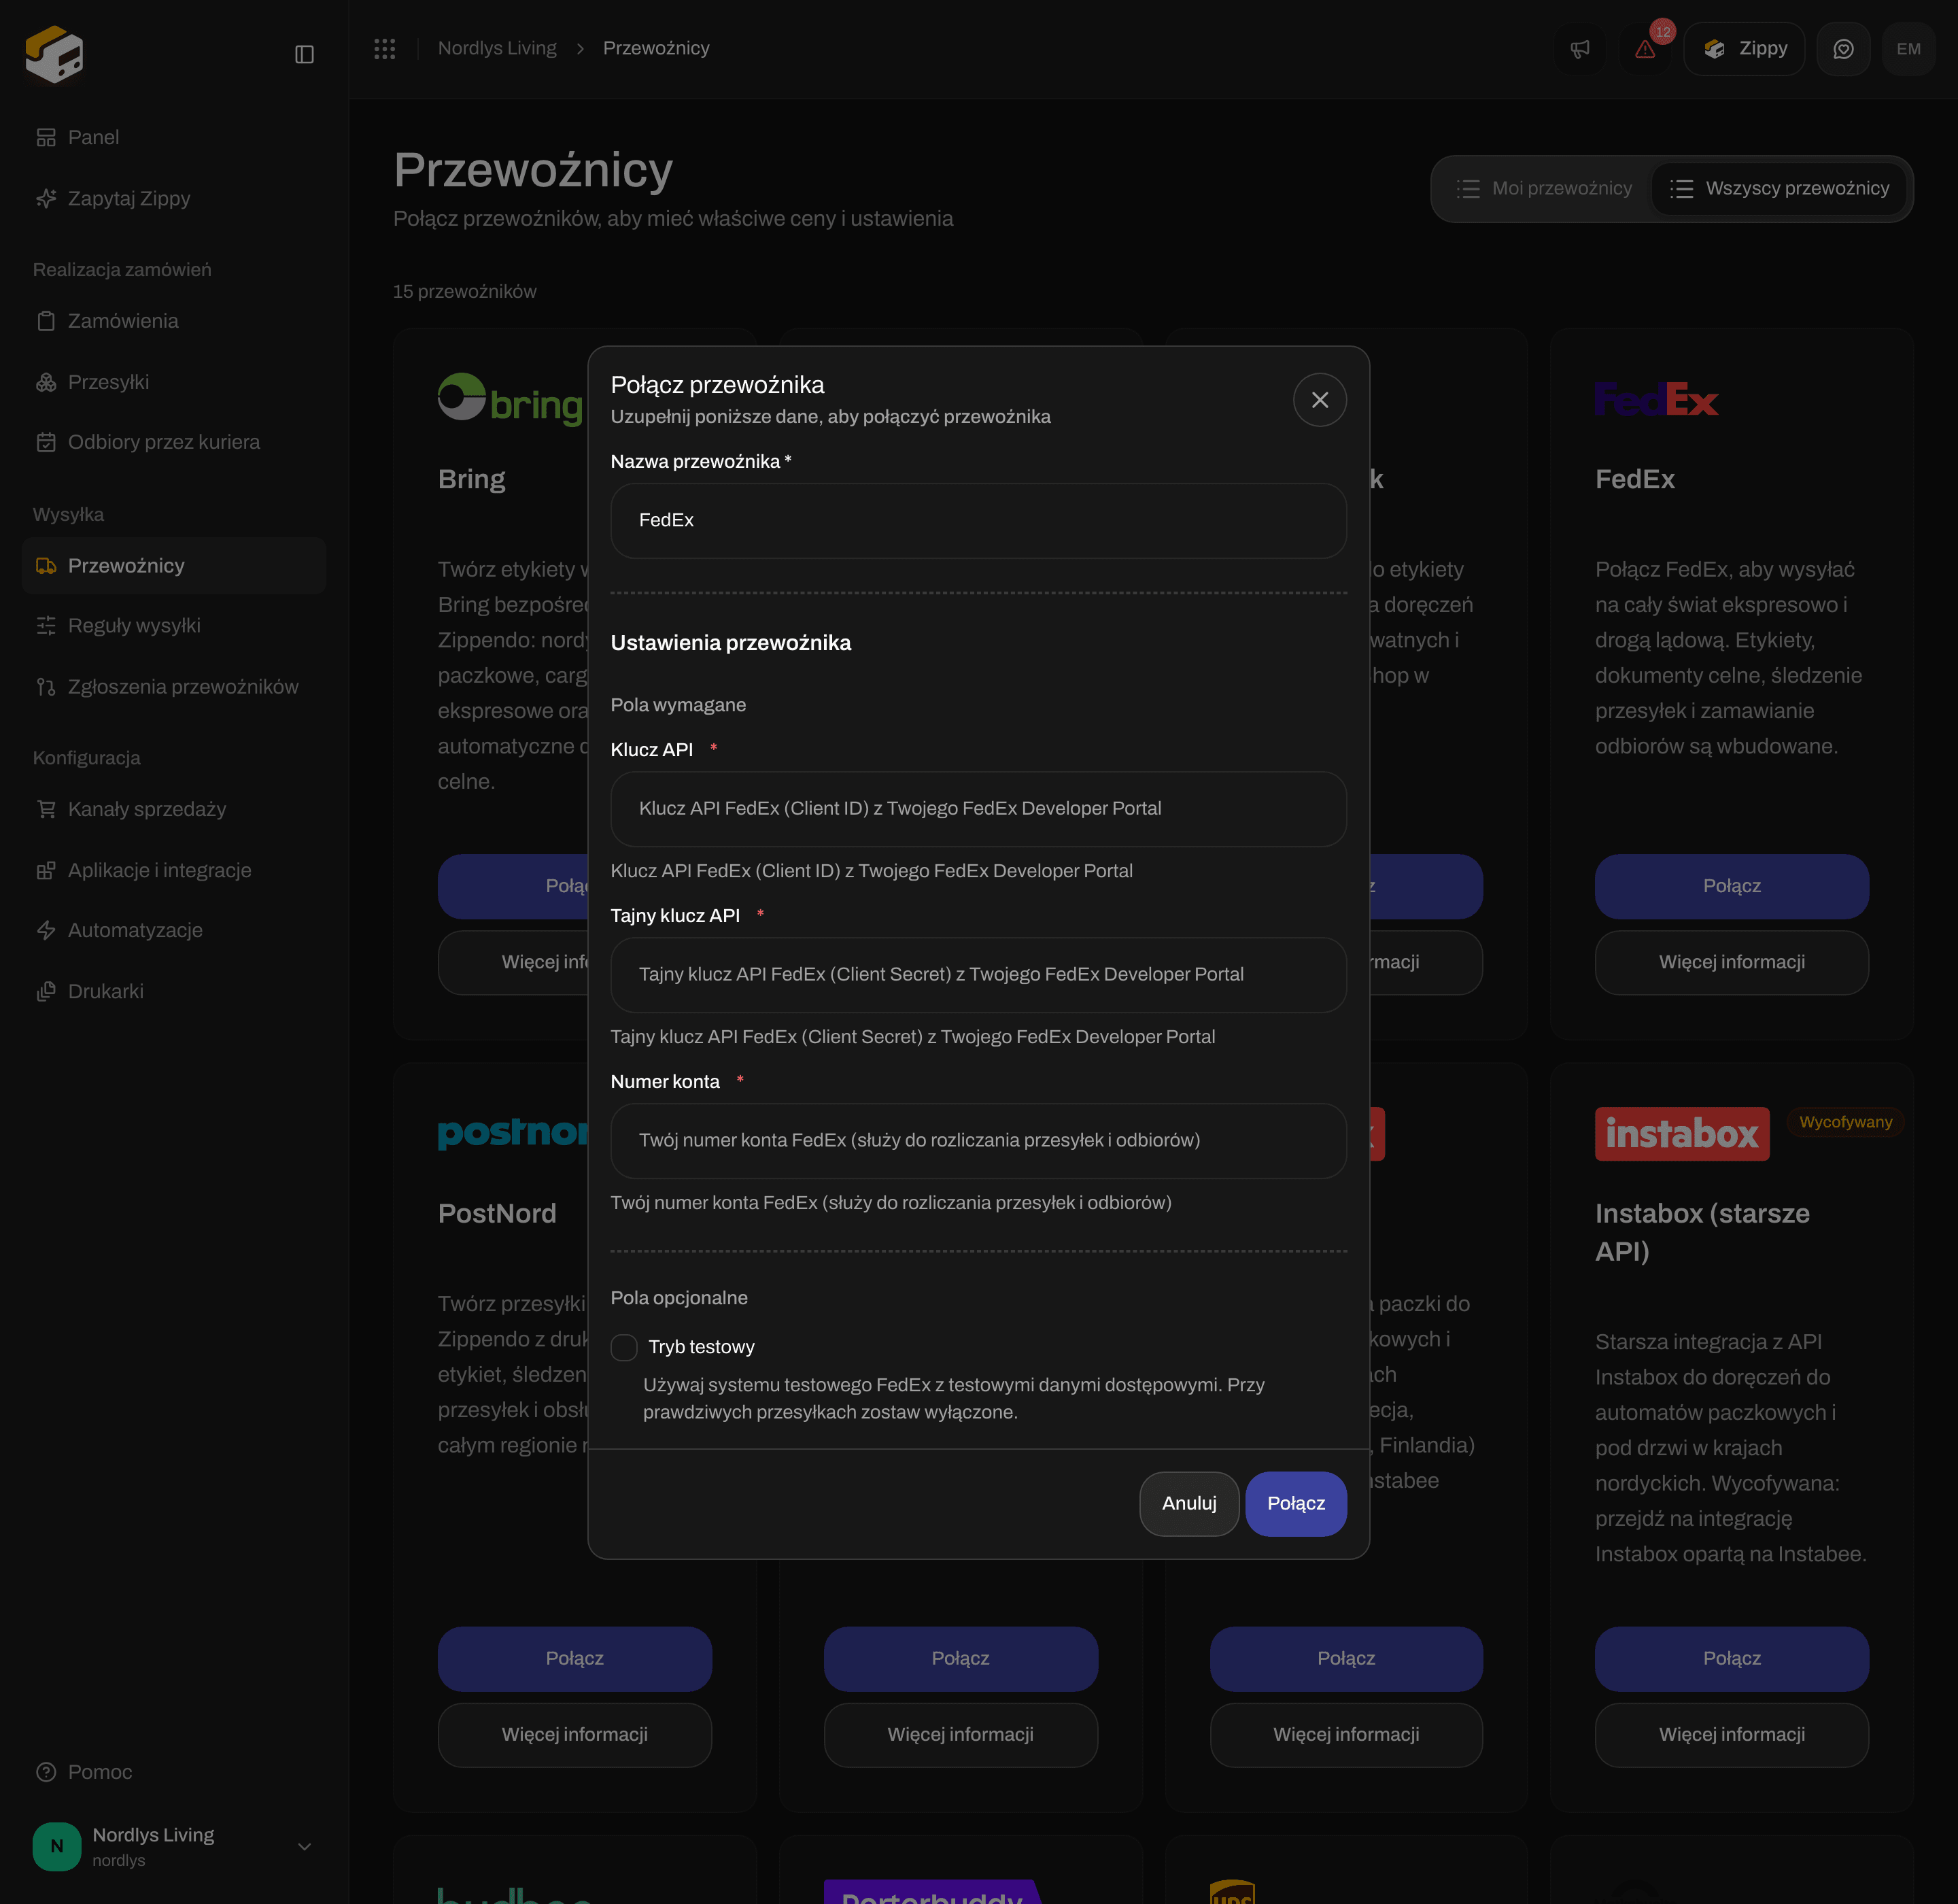Open Reguły wysyłki in the sidebar
1958x1904 pixels.
[x=174, y=626]
